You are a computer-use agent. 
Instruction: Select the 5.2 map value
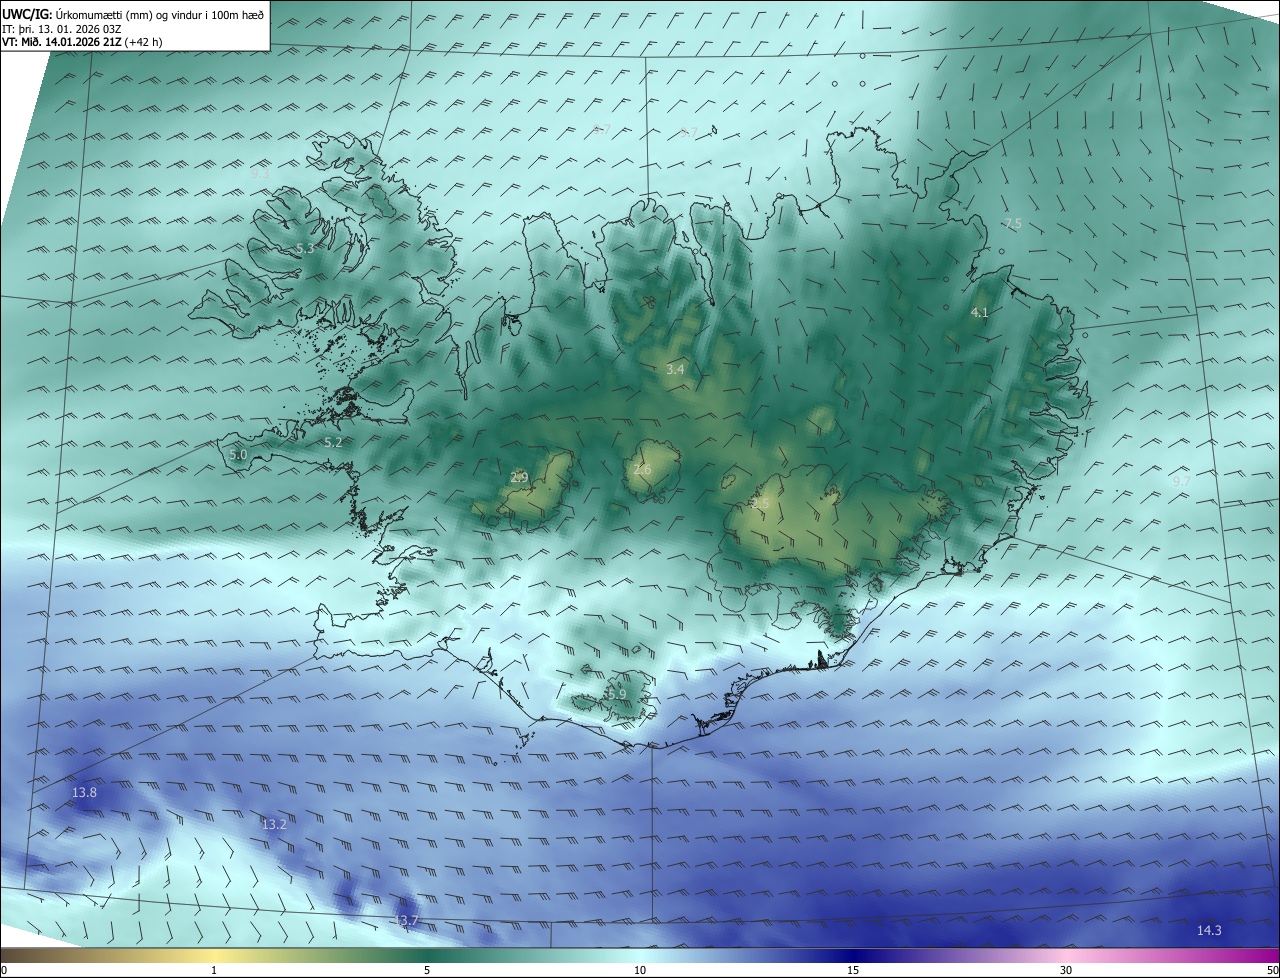coord(333,442)
